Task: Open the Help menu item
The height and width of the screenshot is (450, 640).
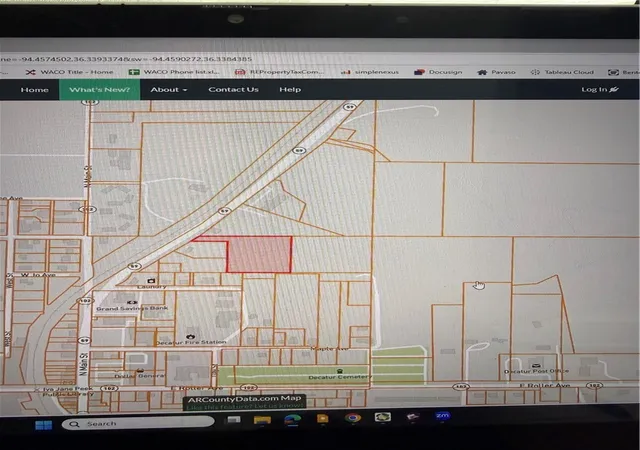Action: coord(290,89)
